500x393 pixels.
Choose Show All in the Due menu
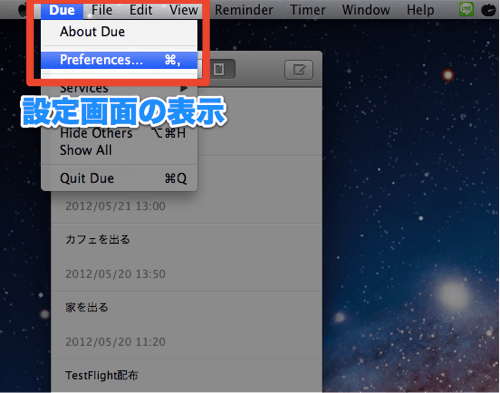(119, 150)
